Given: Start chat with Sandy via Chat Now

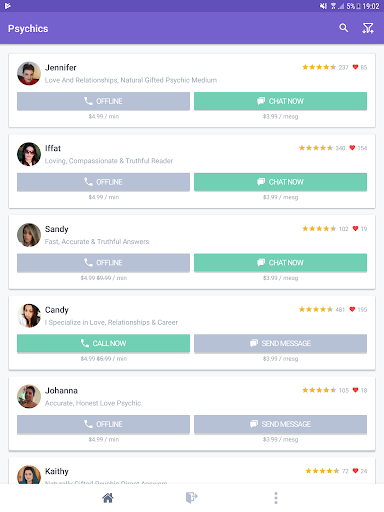Looking at the screenshot, I should [x=280, y=263].
